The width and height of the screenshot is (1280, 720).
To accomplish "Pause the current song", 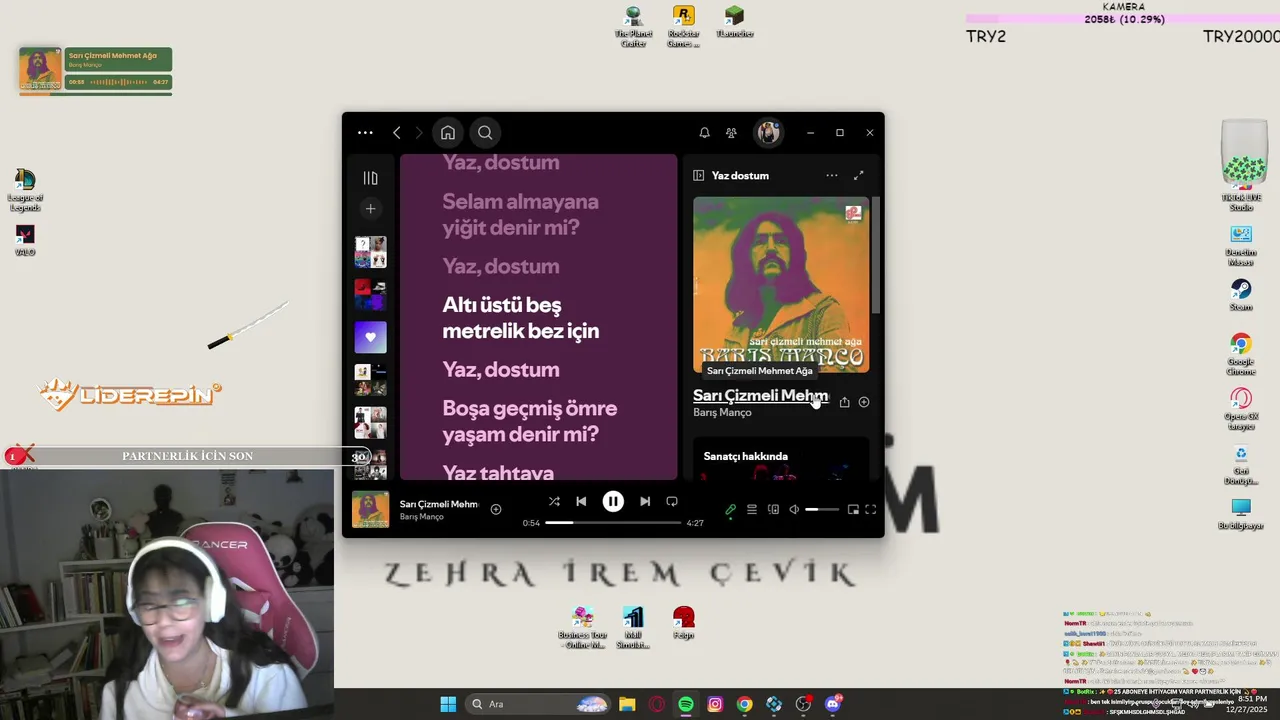I will tap(613, 501).
